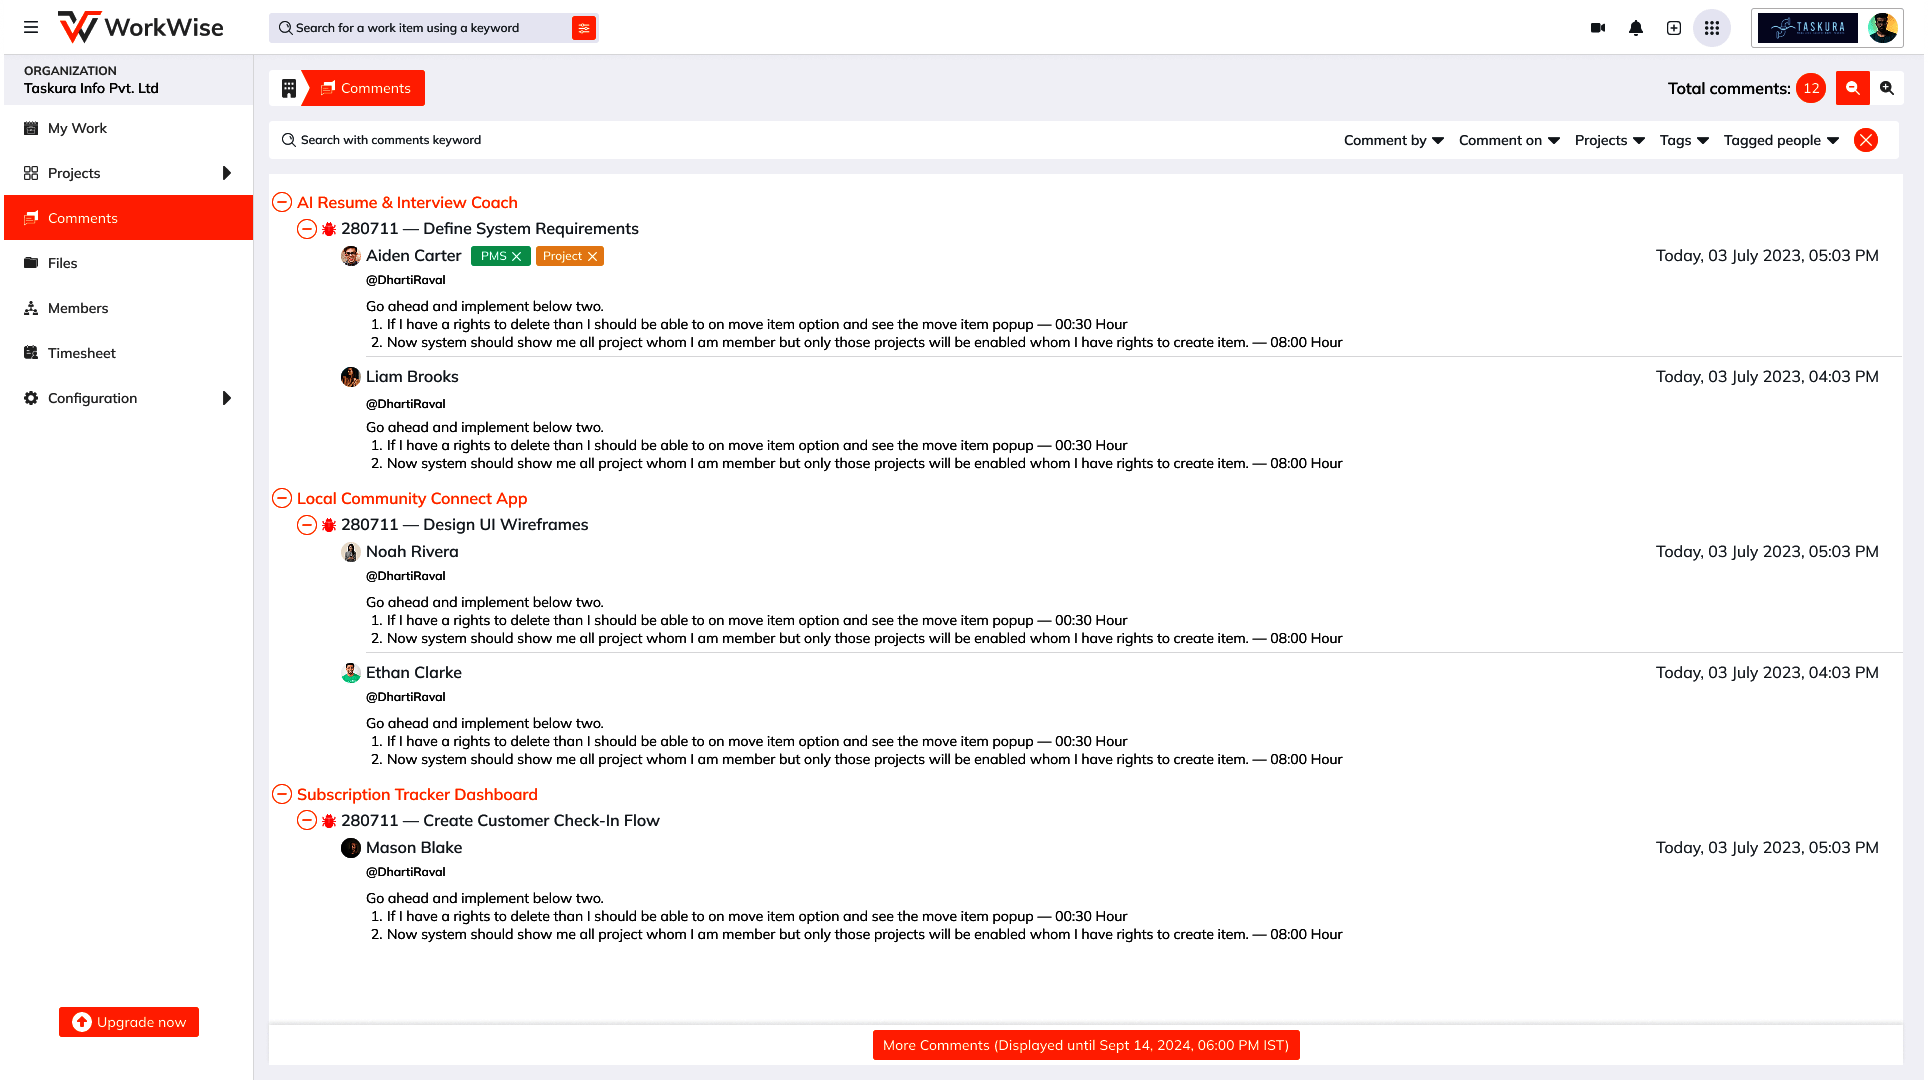Open Members in the sidebar
The width and height of the screenshot is (1928, 1080).
[x=78, y=308]
